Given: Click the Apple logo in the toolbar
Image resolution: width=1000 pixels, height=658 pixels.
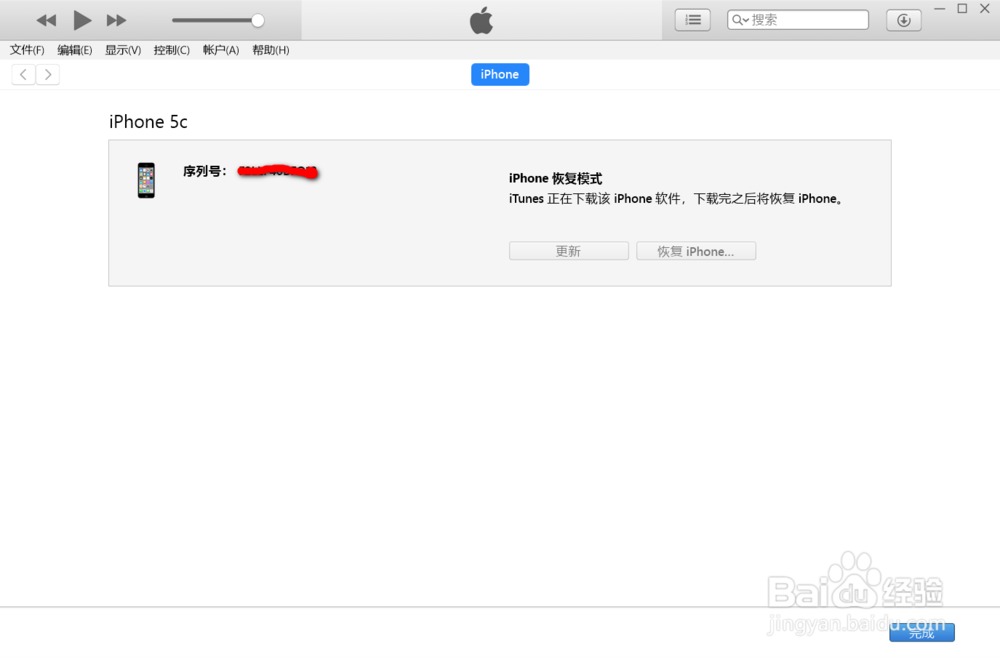Looking at the screenshot, I should pos(481,19).
